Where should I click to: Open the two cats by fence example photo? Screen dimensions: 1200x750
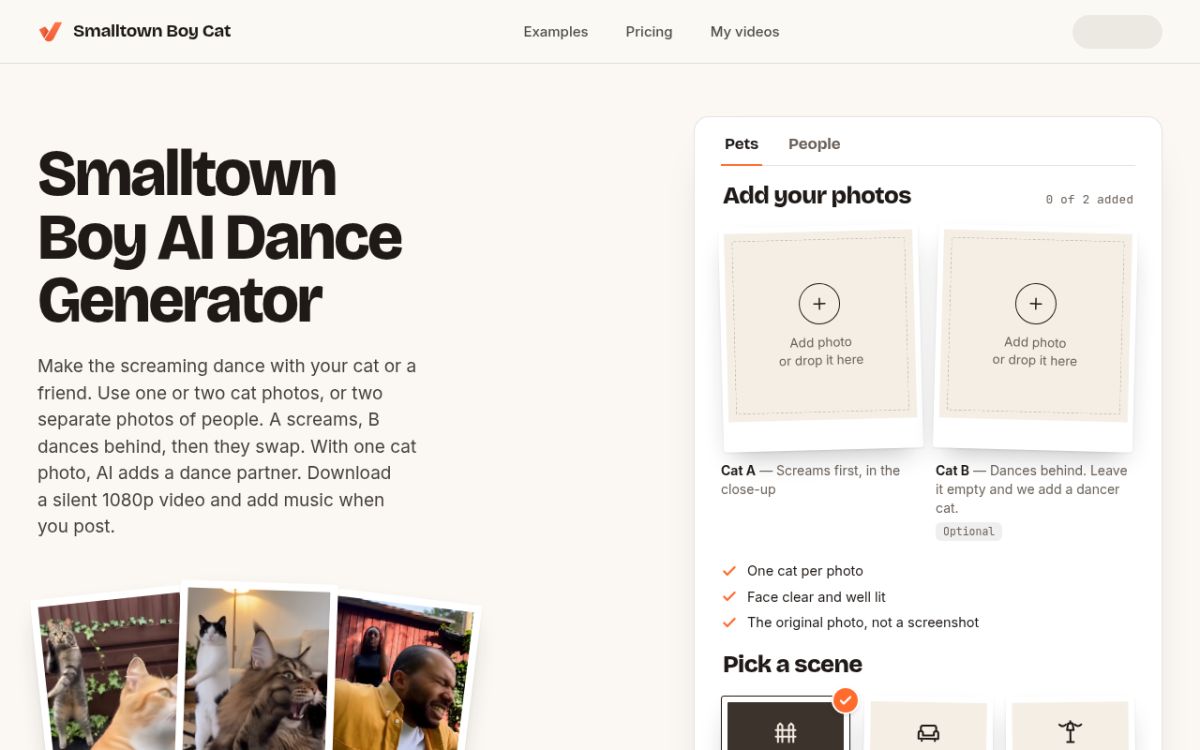click(108, 672)
